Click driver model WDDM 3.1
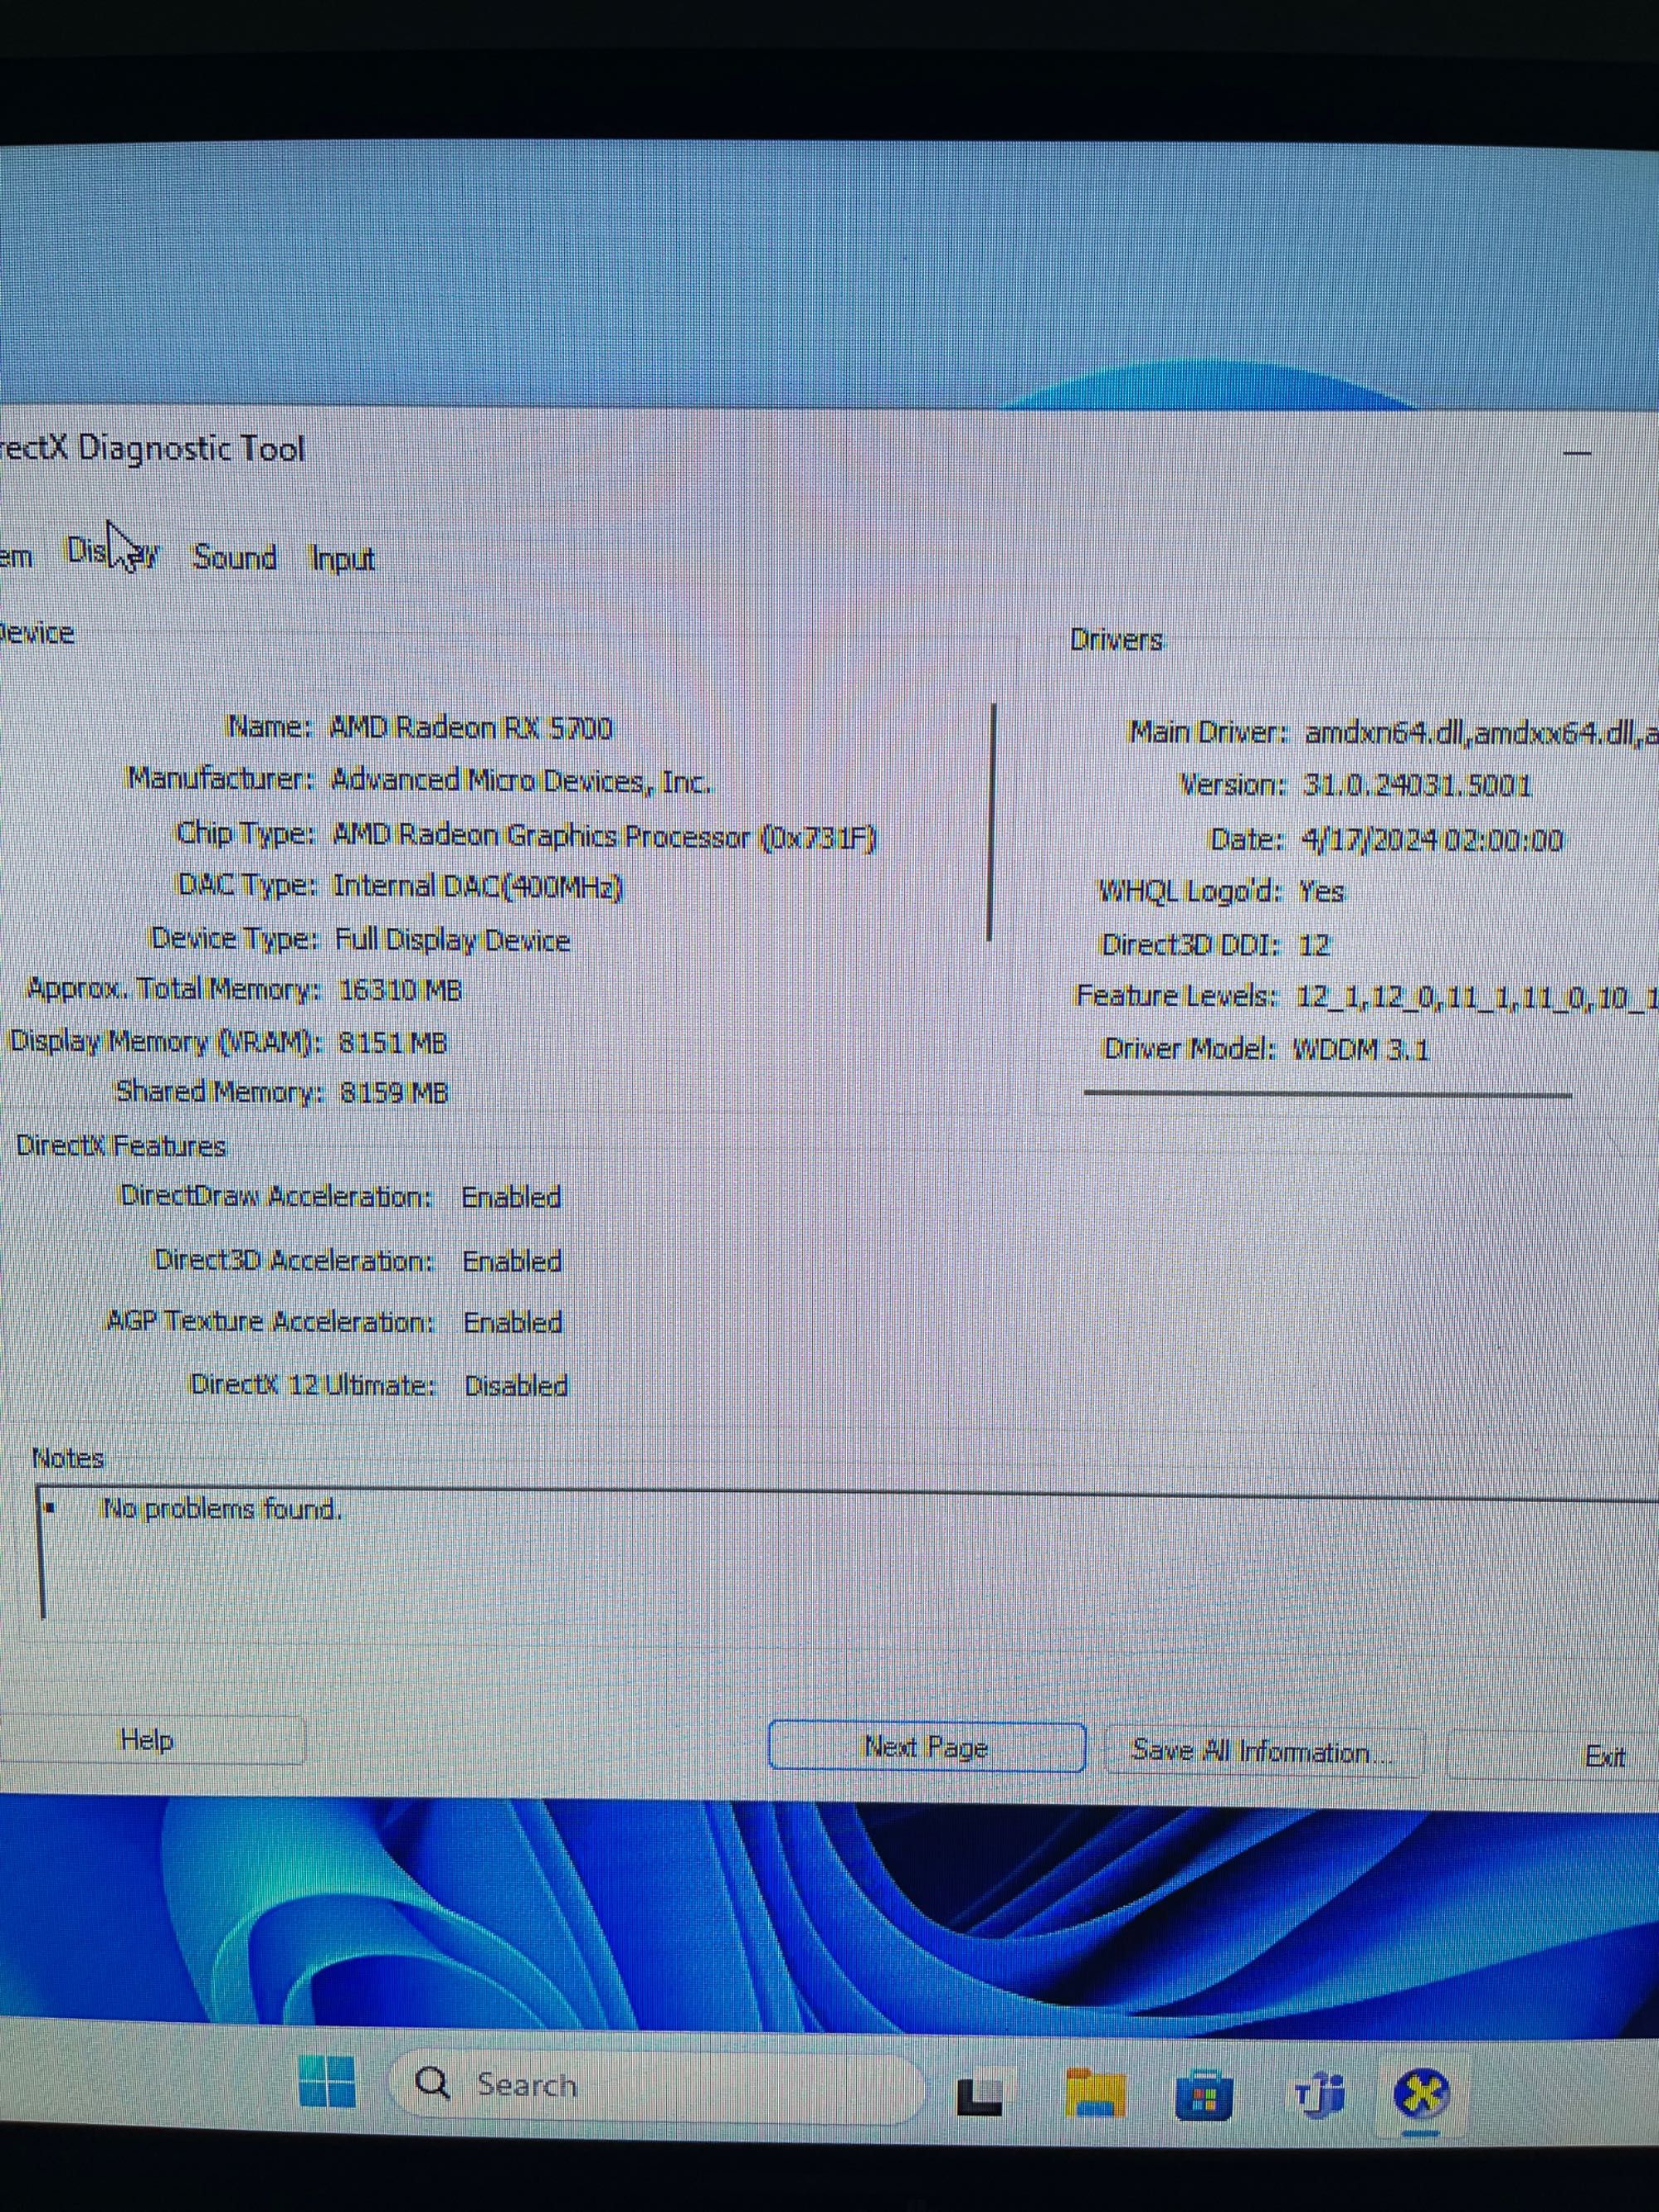The image size is (1659, 2212). [x=1361, y=1050]
